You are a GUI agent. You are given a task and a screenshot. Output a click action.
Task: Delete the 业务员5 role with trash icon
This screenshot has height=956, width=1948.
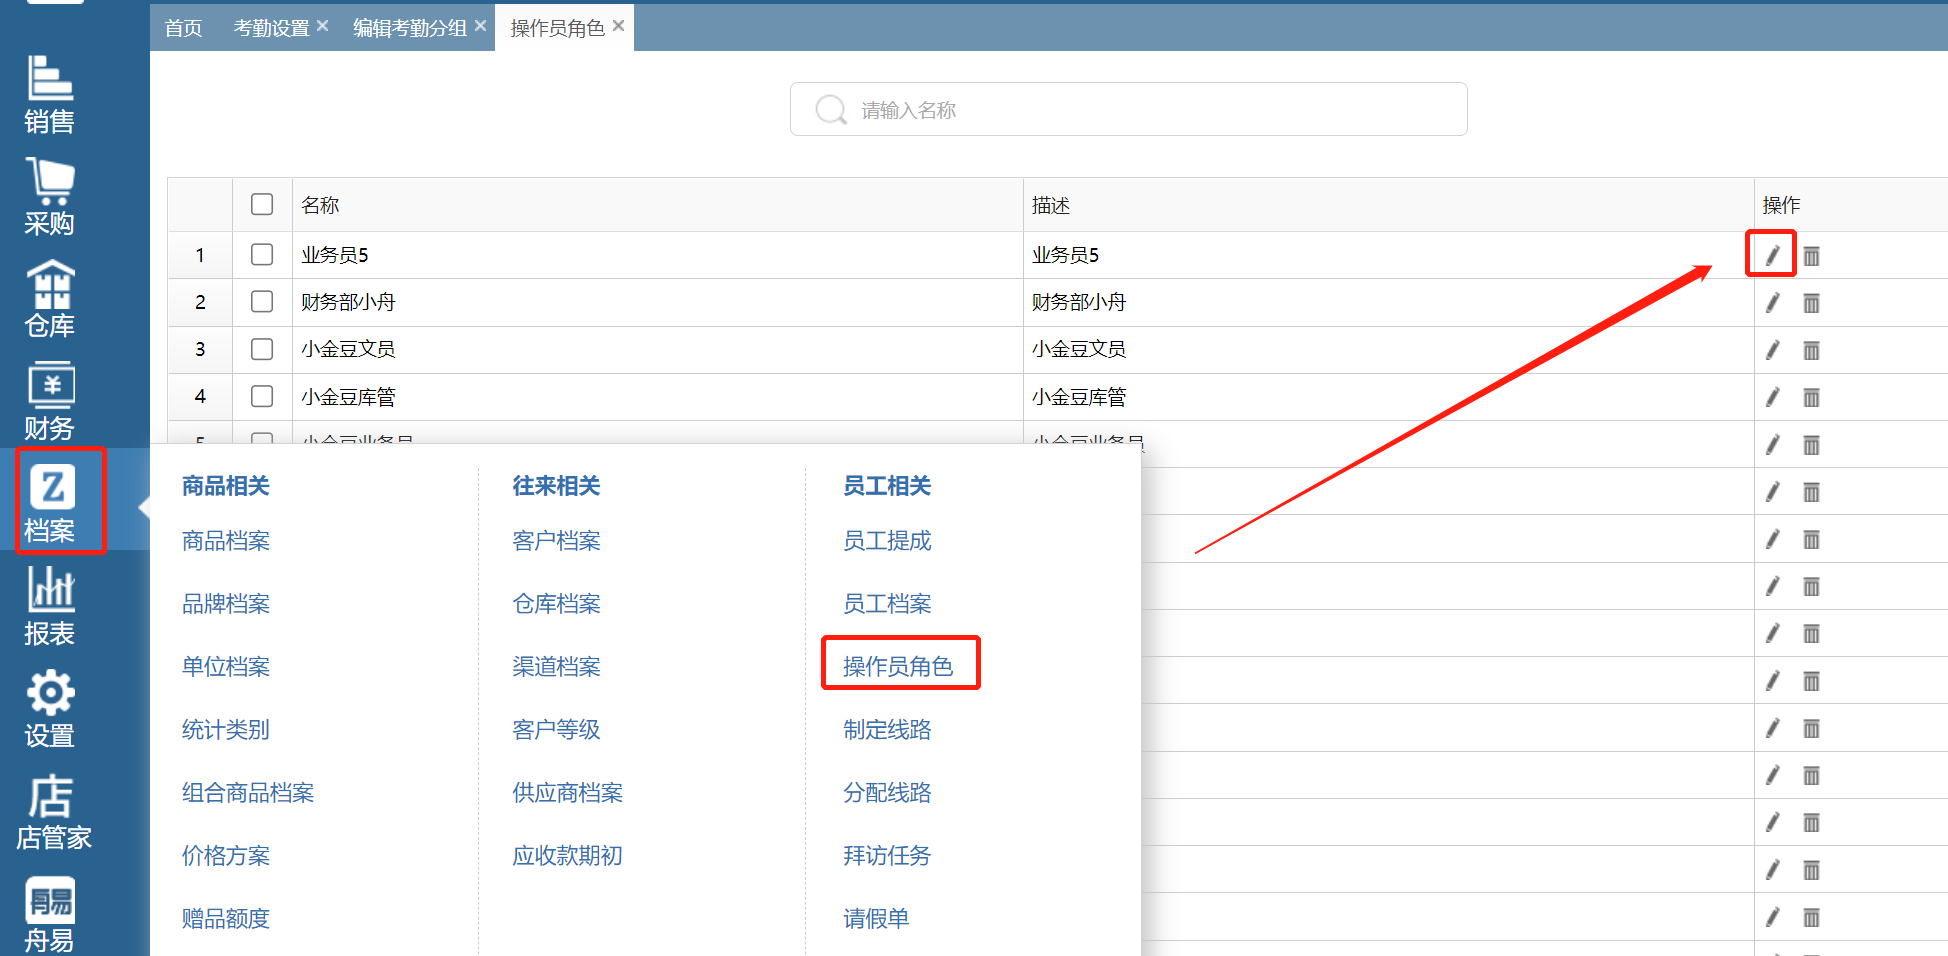tap(1811, 256)
